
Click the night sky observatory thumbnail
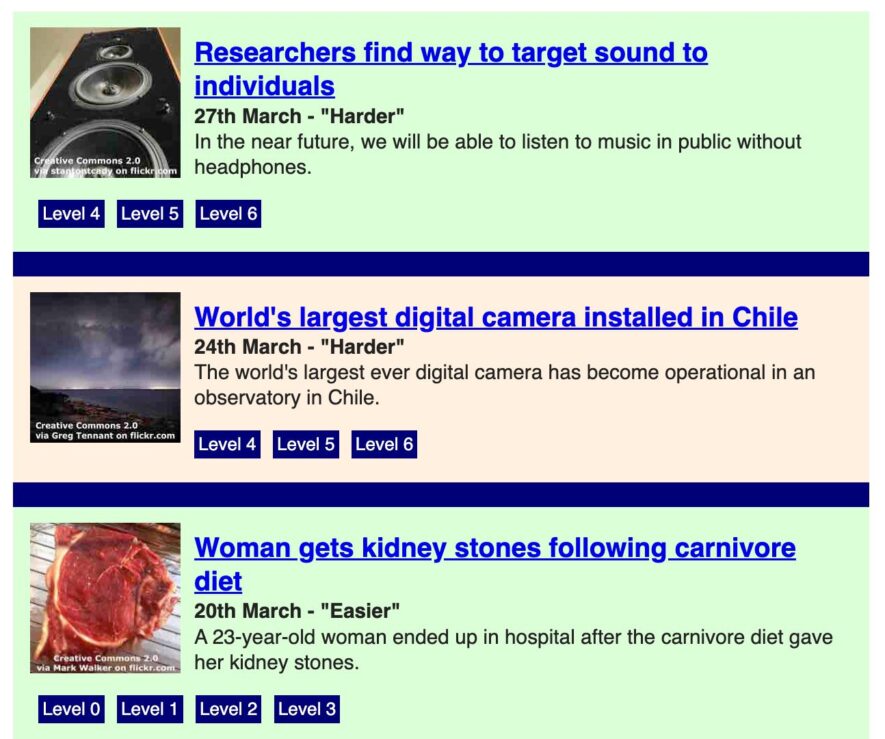coord(105,367)
